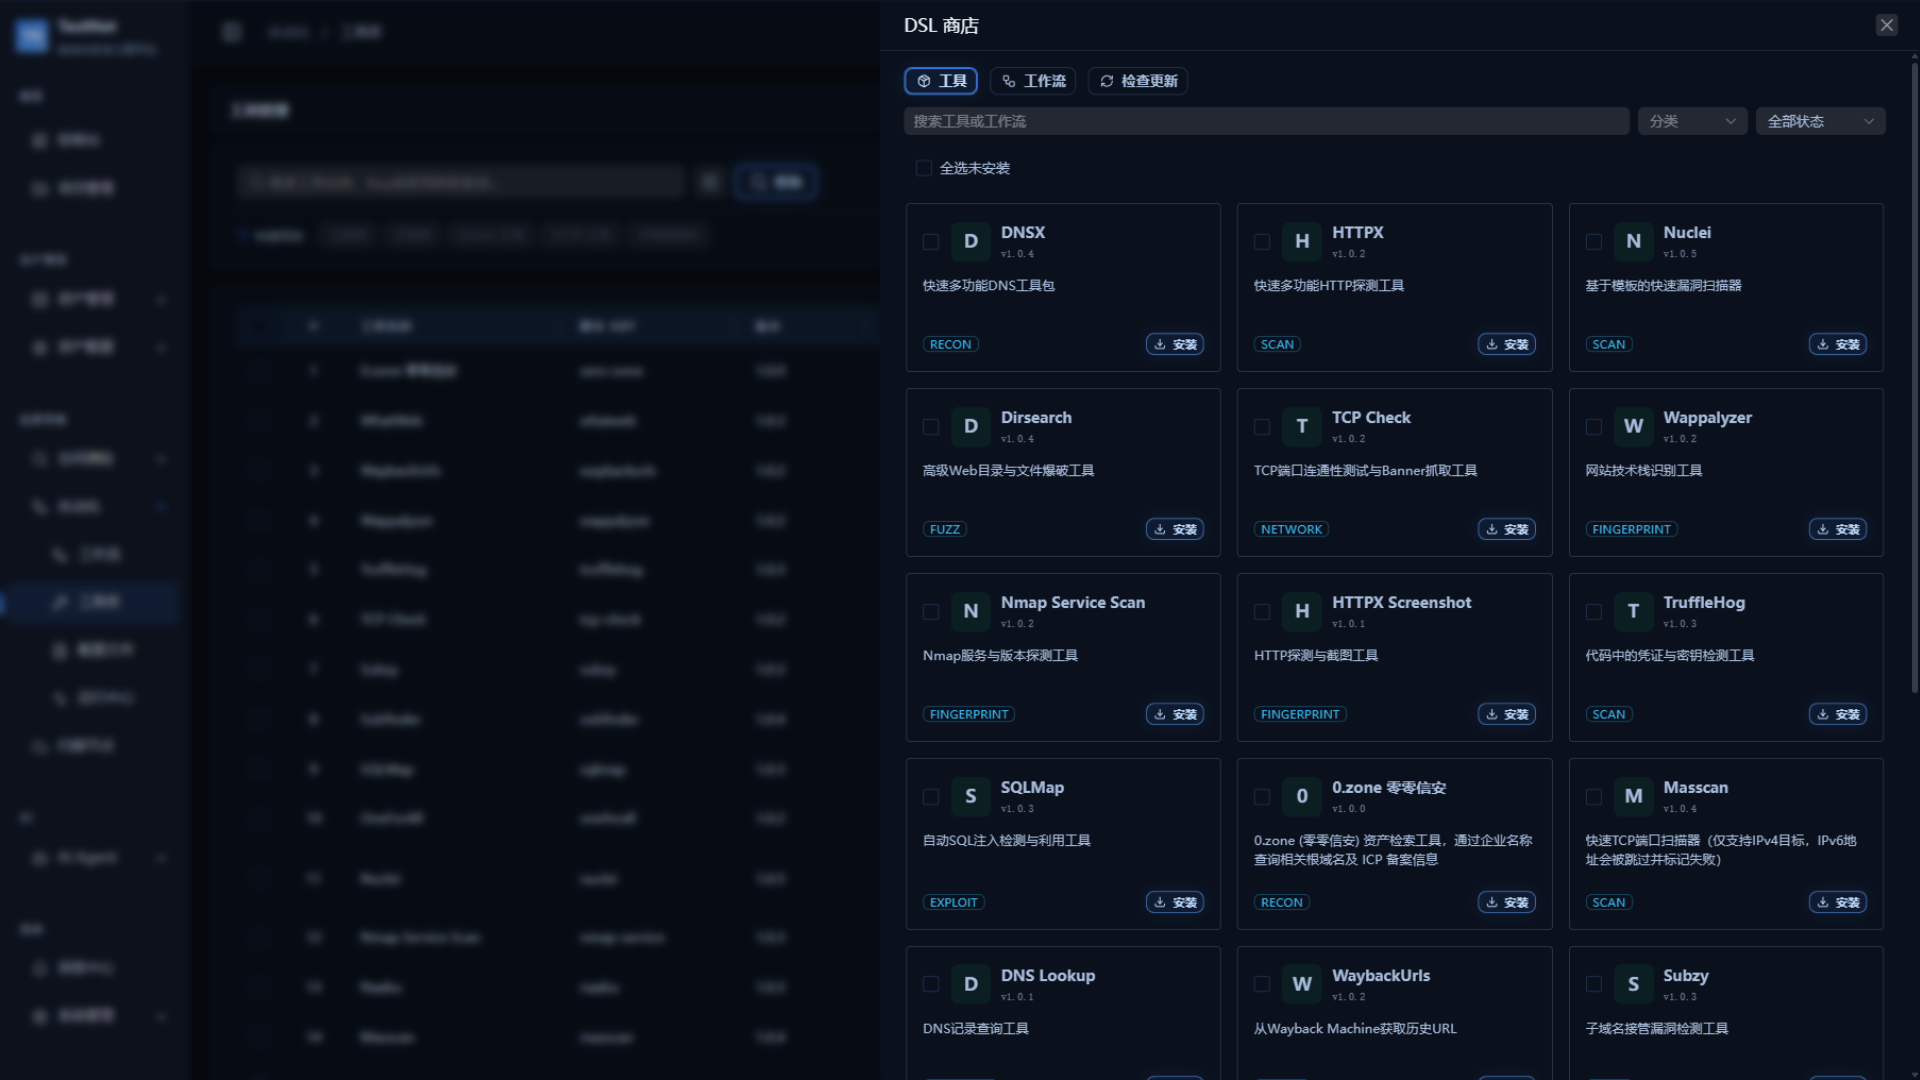Click the DNS Lookup letter D avatar
This screenshot has height=1080, width=1920.
[970, 984]
